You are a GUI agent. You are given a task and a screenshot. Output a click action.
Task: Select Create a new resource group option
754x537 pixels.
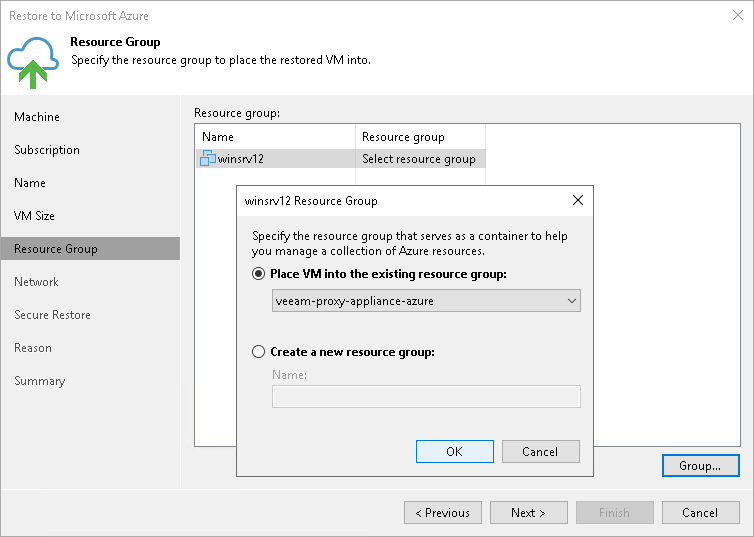259,351
